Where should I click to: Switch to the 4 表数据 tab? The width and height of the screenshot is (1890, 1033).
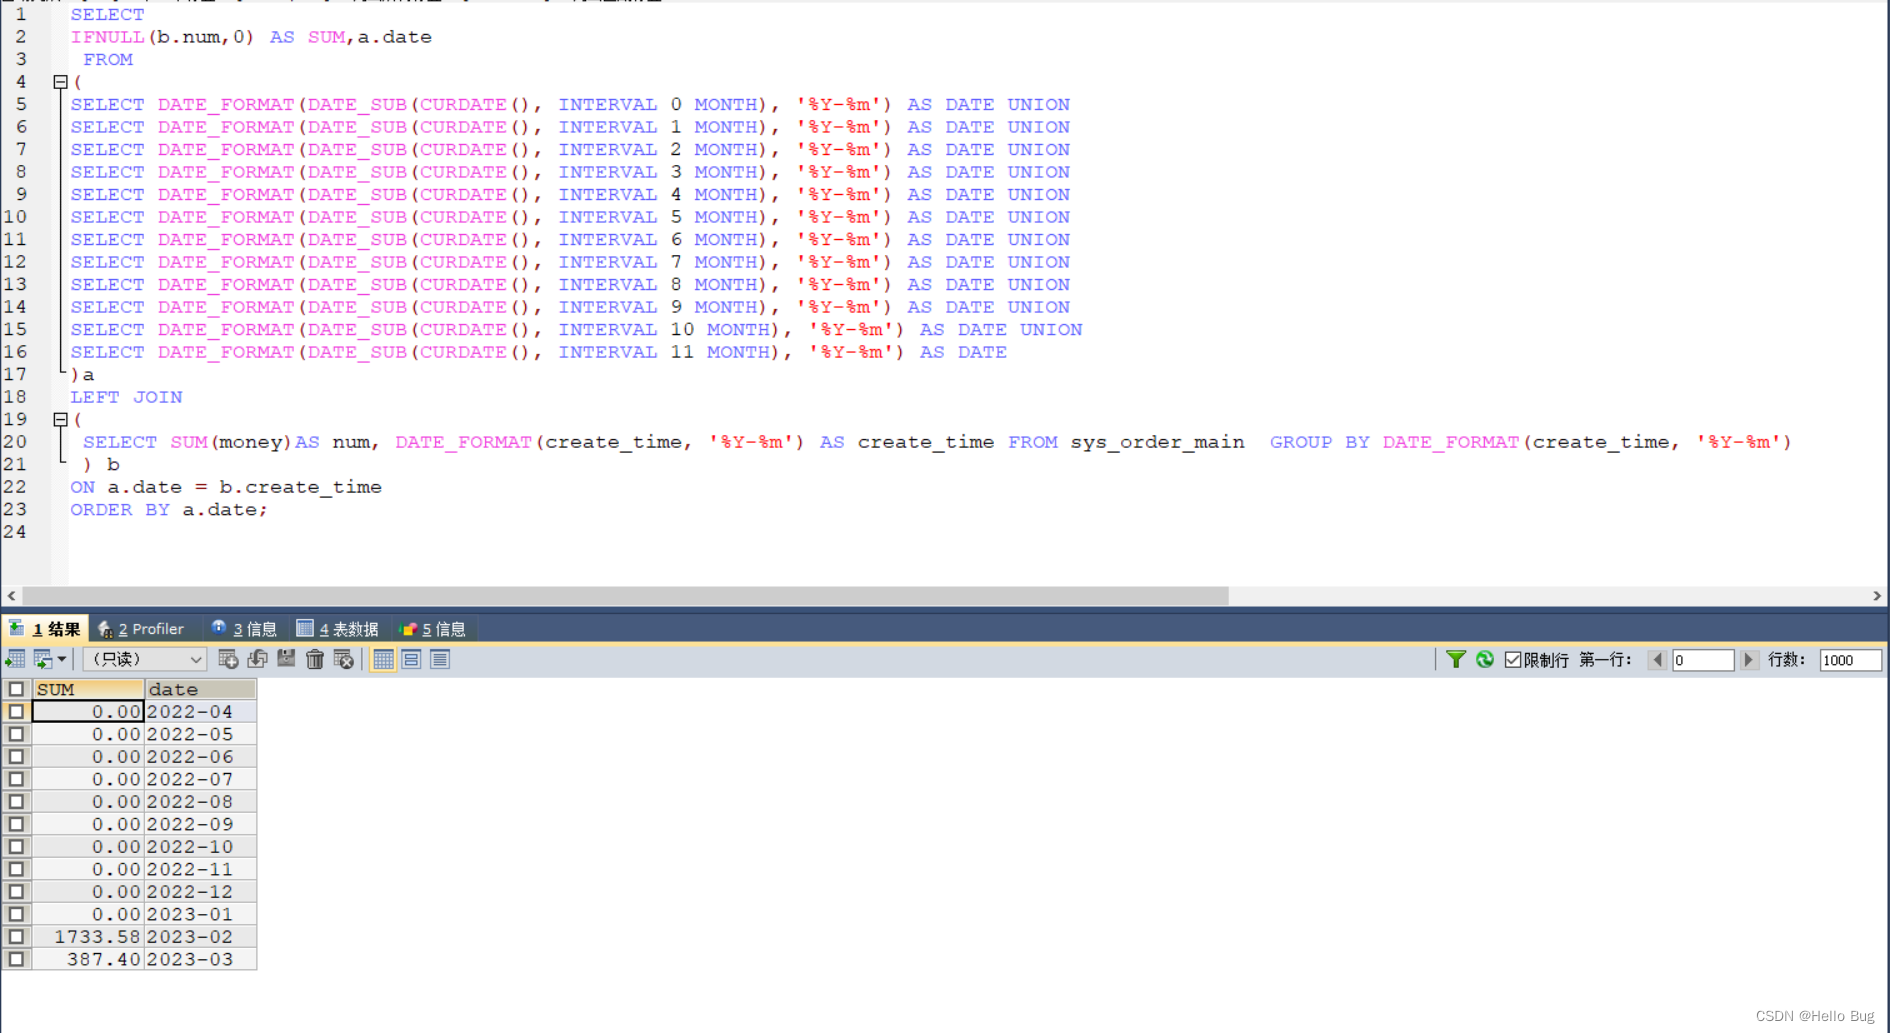tap(338, 629)
